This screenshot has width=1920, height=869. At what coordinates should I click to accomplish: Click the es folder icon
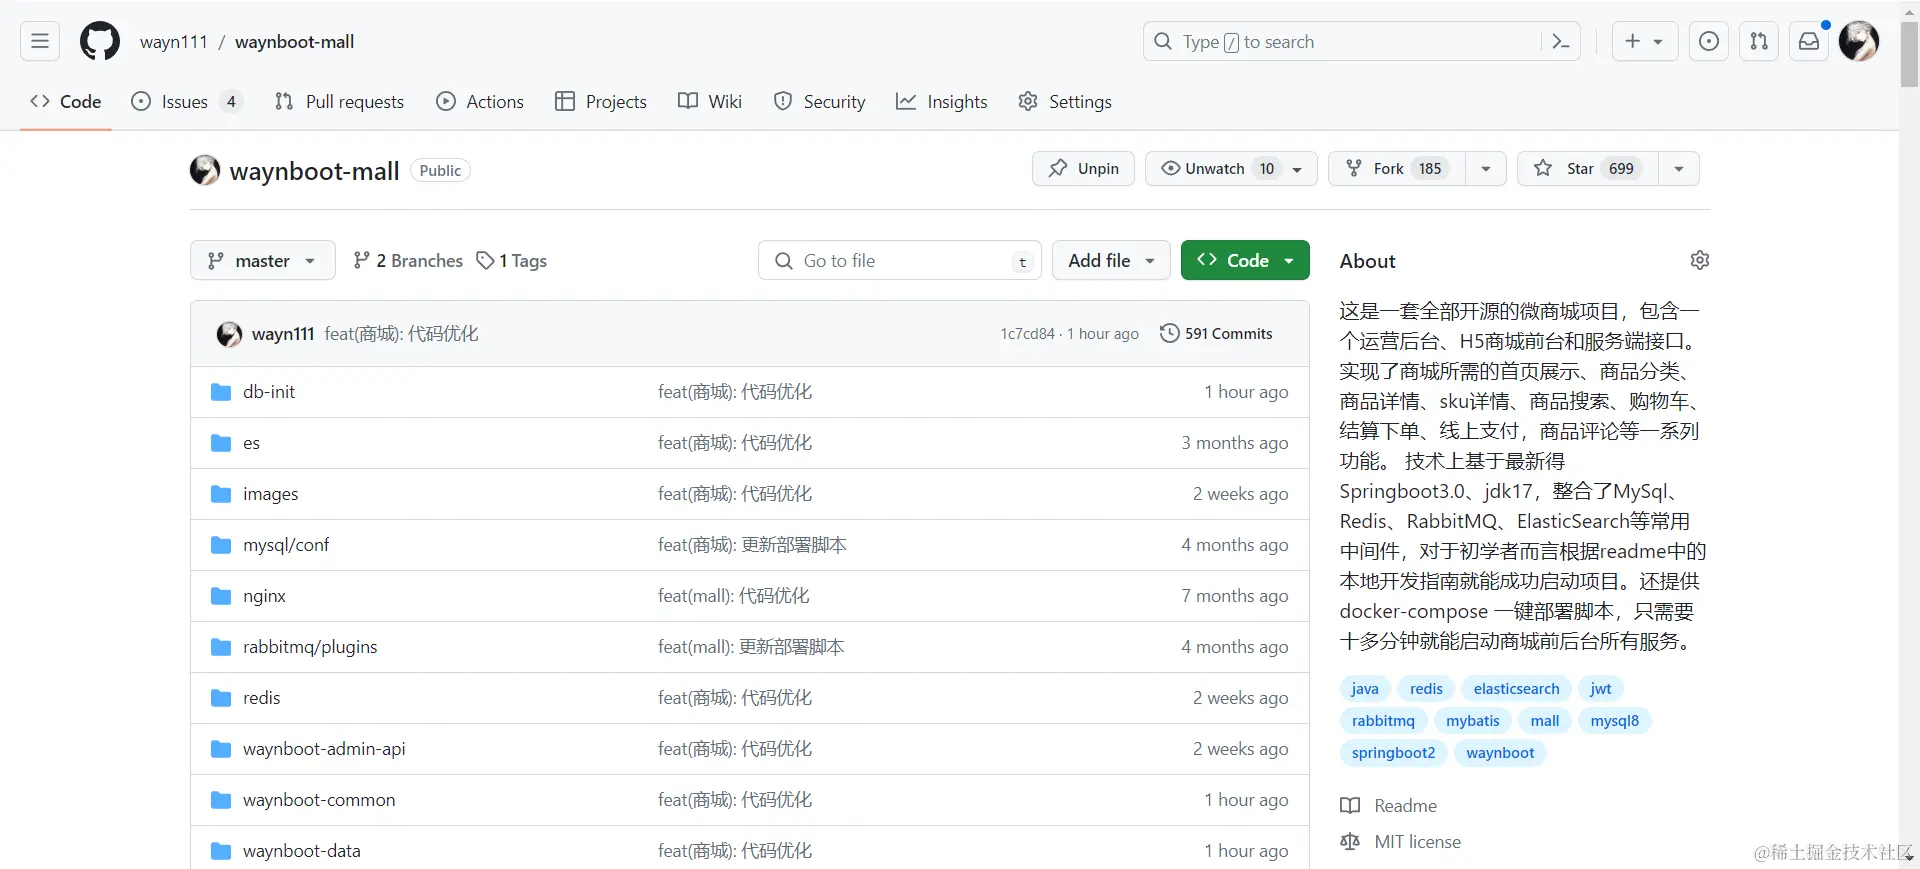(x=221, y=443)
